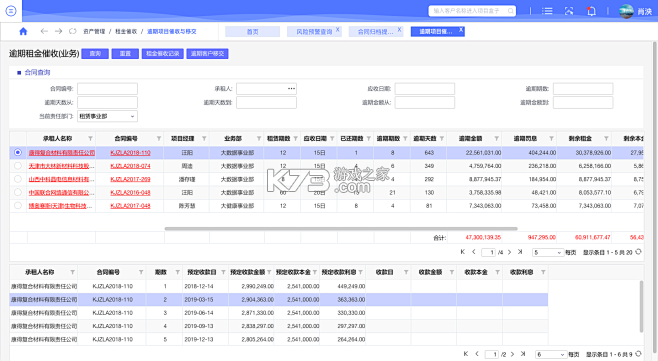Focus the 合同编号 query input field
Viewport: 658px width, 361px height.
107,89
